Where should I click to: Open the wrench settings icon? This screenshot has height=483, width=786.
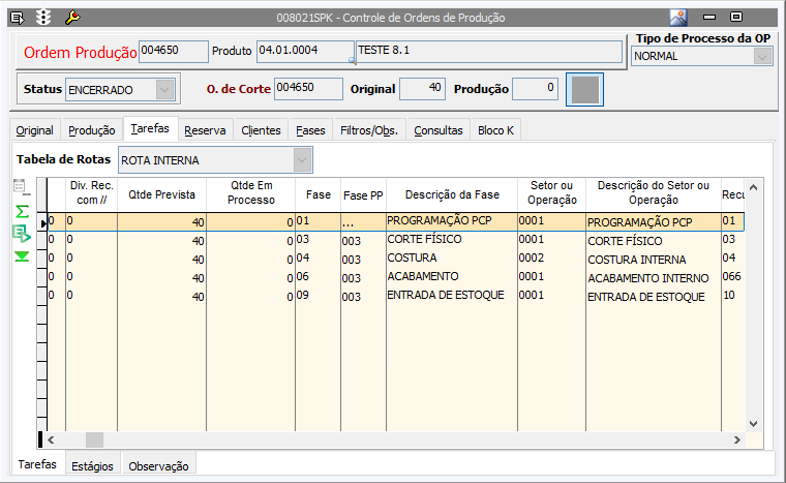72,18
